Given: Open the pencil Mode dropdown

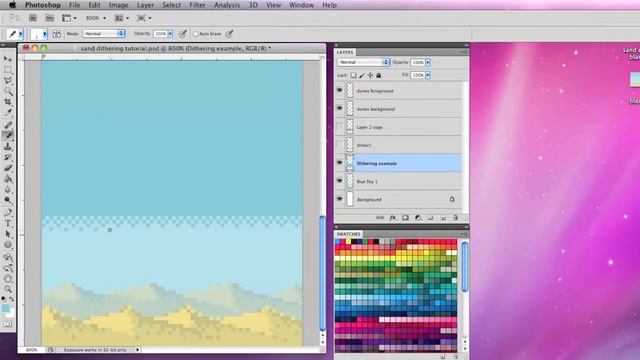Looking at the screenshot, I should point(104,33).
